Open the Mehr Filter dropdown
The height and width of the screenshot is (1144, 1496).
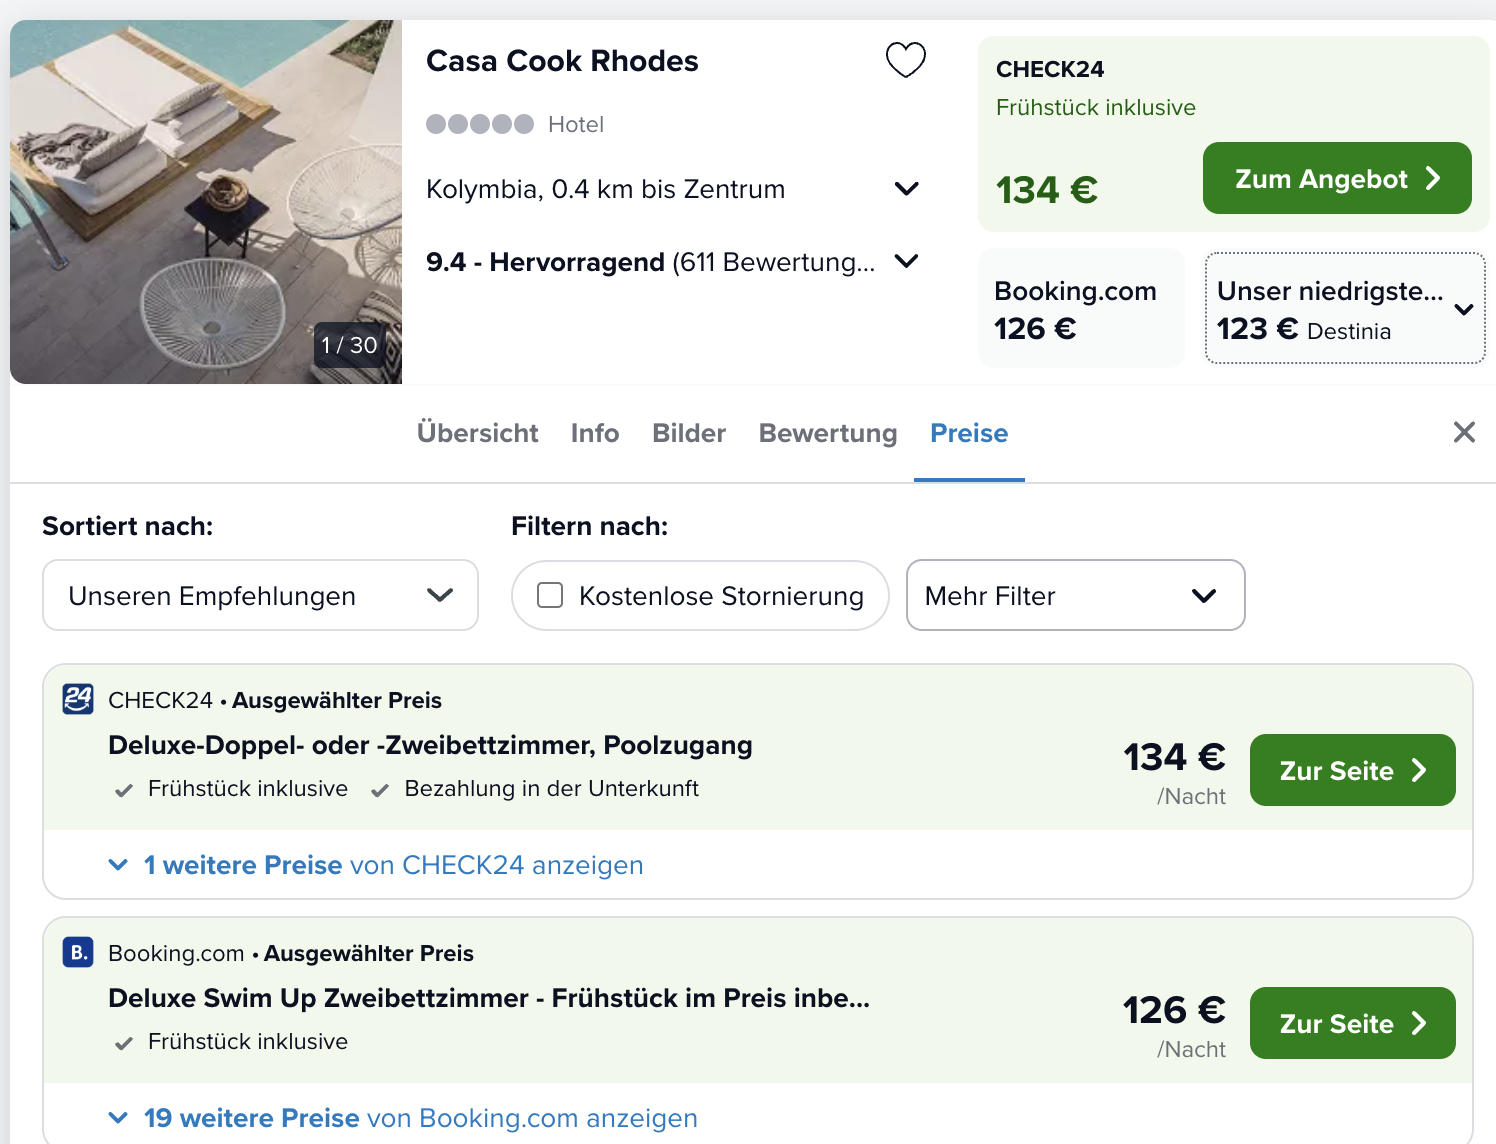(x=1075, y=595)
